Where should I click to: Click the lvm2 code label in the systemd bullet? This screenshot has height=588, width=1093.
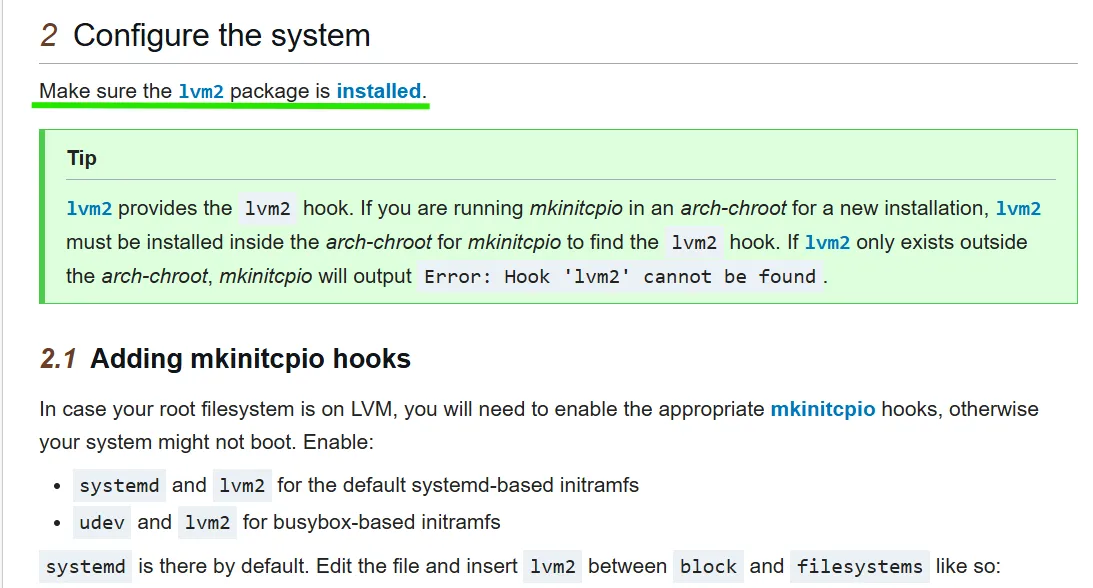point(242,486)
